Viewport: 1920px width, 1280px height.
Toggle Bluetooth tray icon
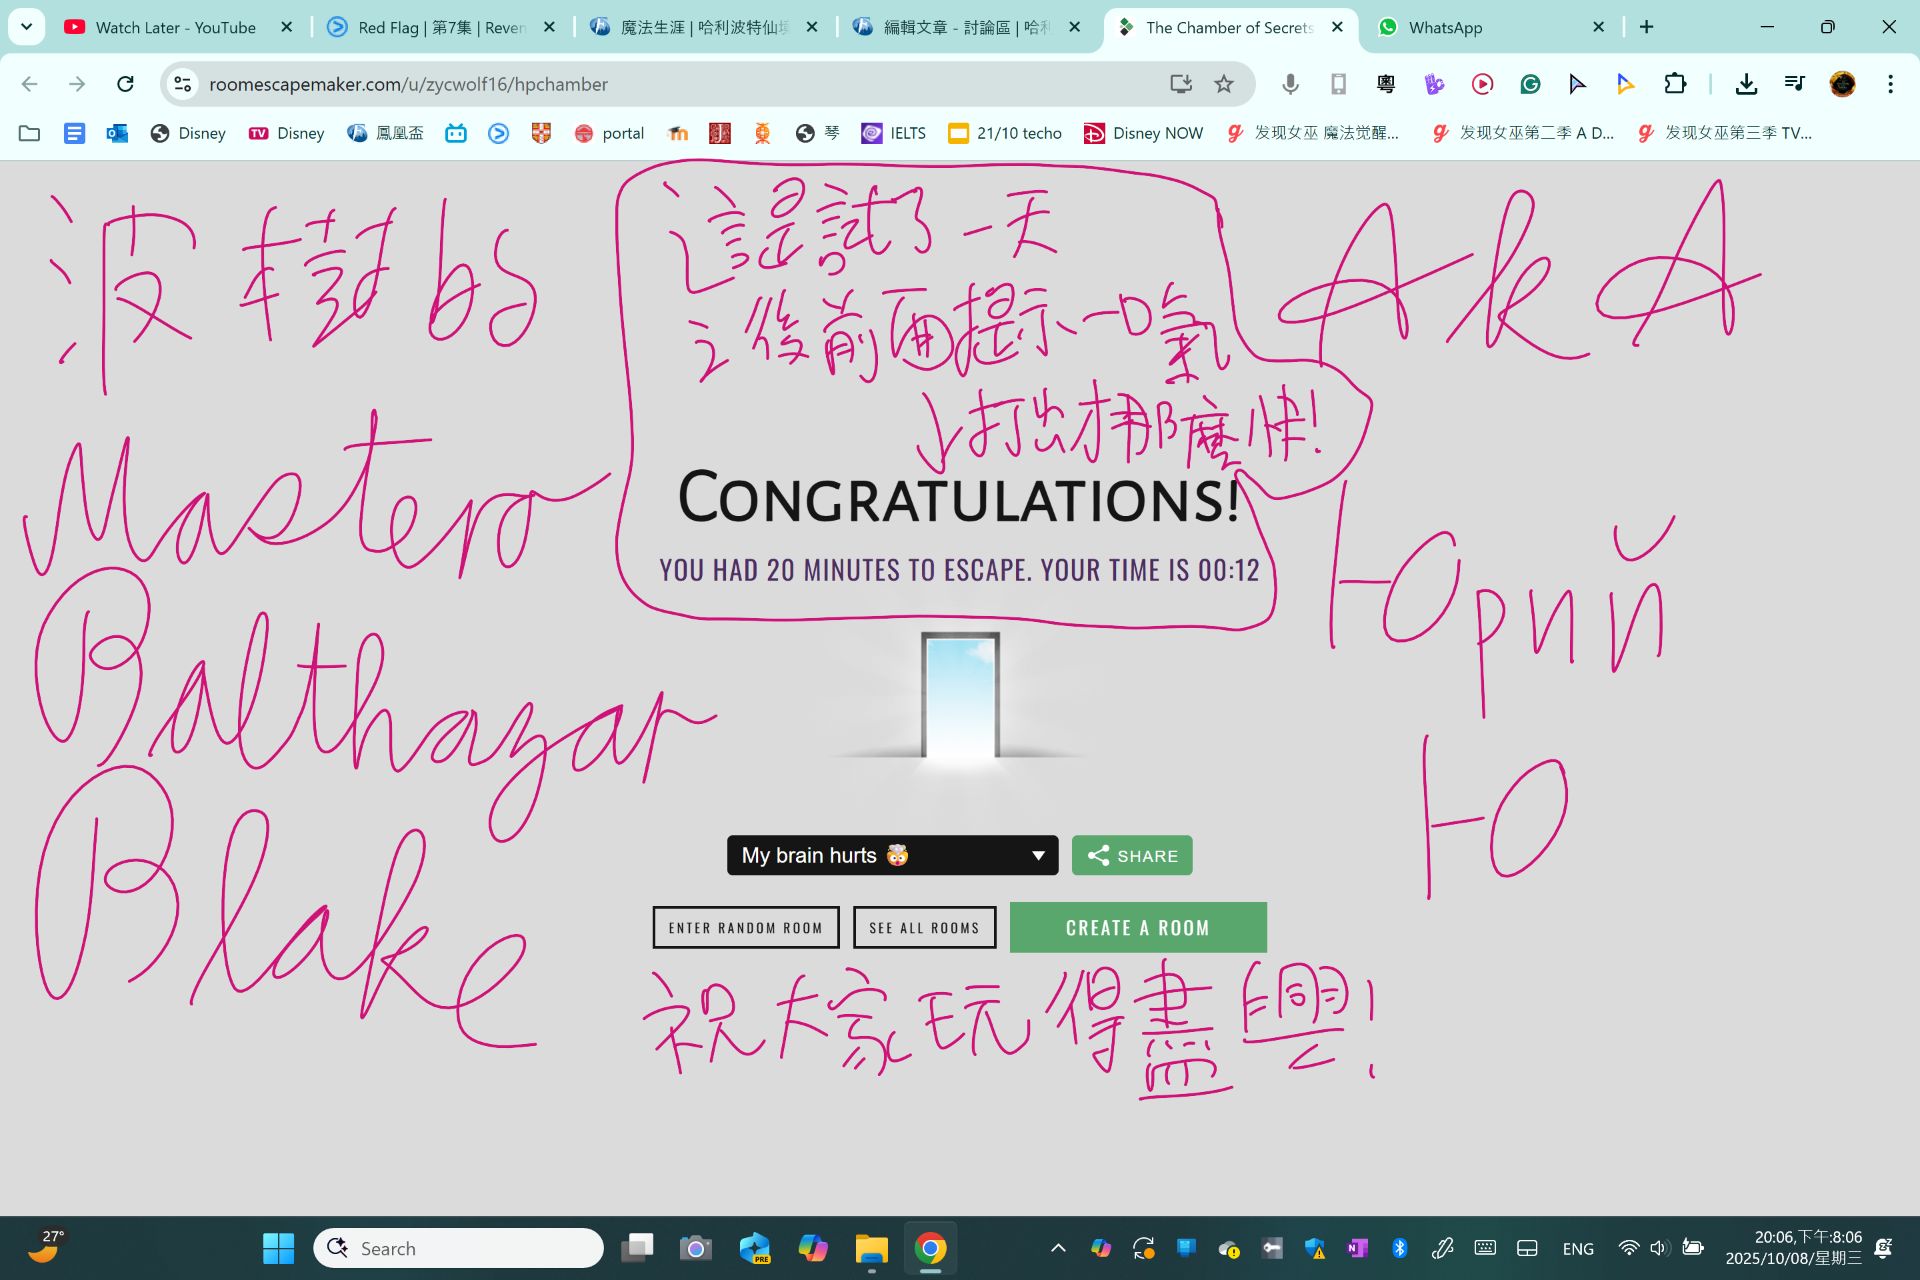coord(1399,1248)
